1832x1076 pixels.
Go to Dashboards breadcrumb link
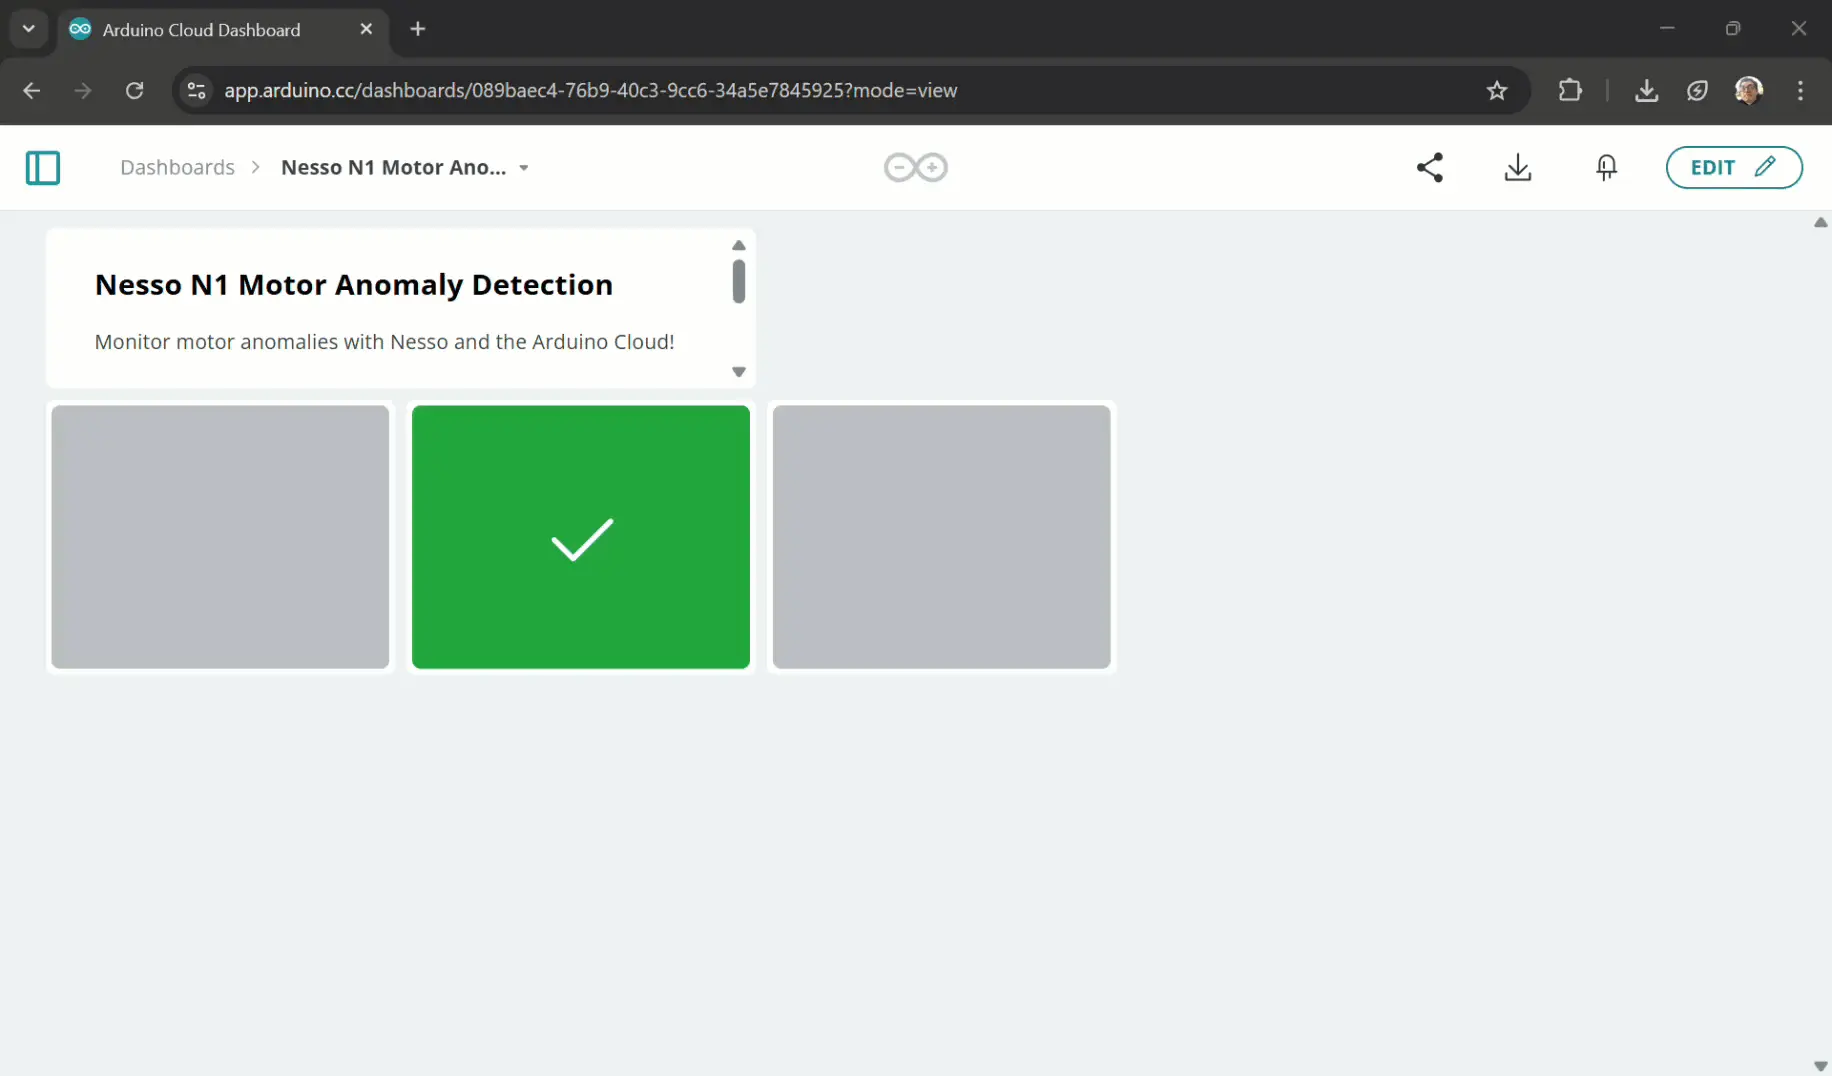click(x=177, y=167)
